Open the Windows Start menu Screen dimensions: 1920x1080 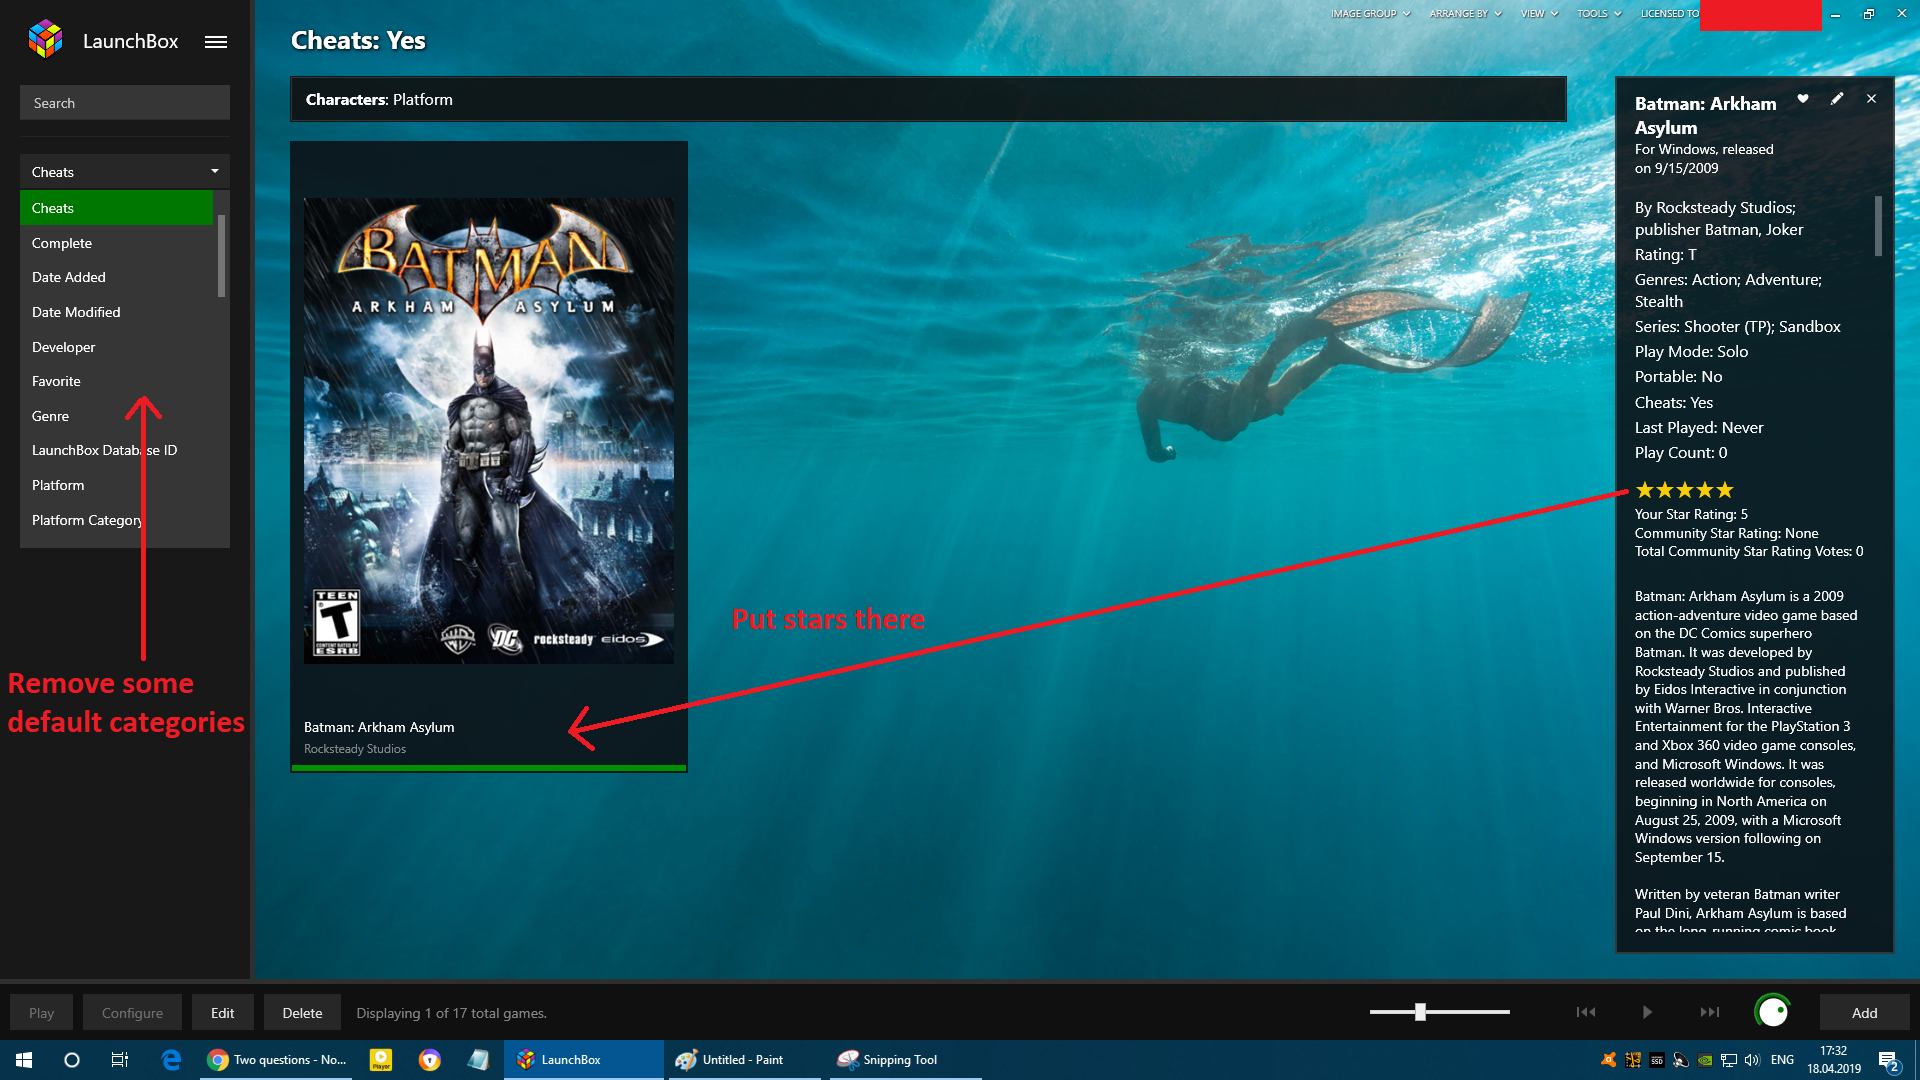pyautogui.click(x=24, y=1060)
